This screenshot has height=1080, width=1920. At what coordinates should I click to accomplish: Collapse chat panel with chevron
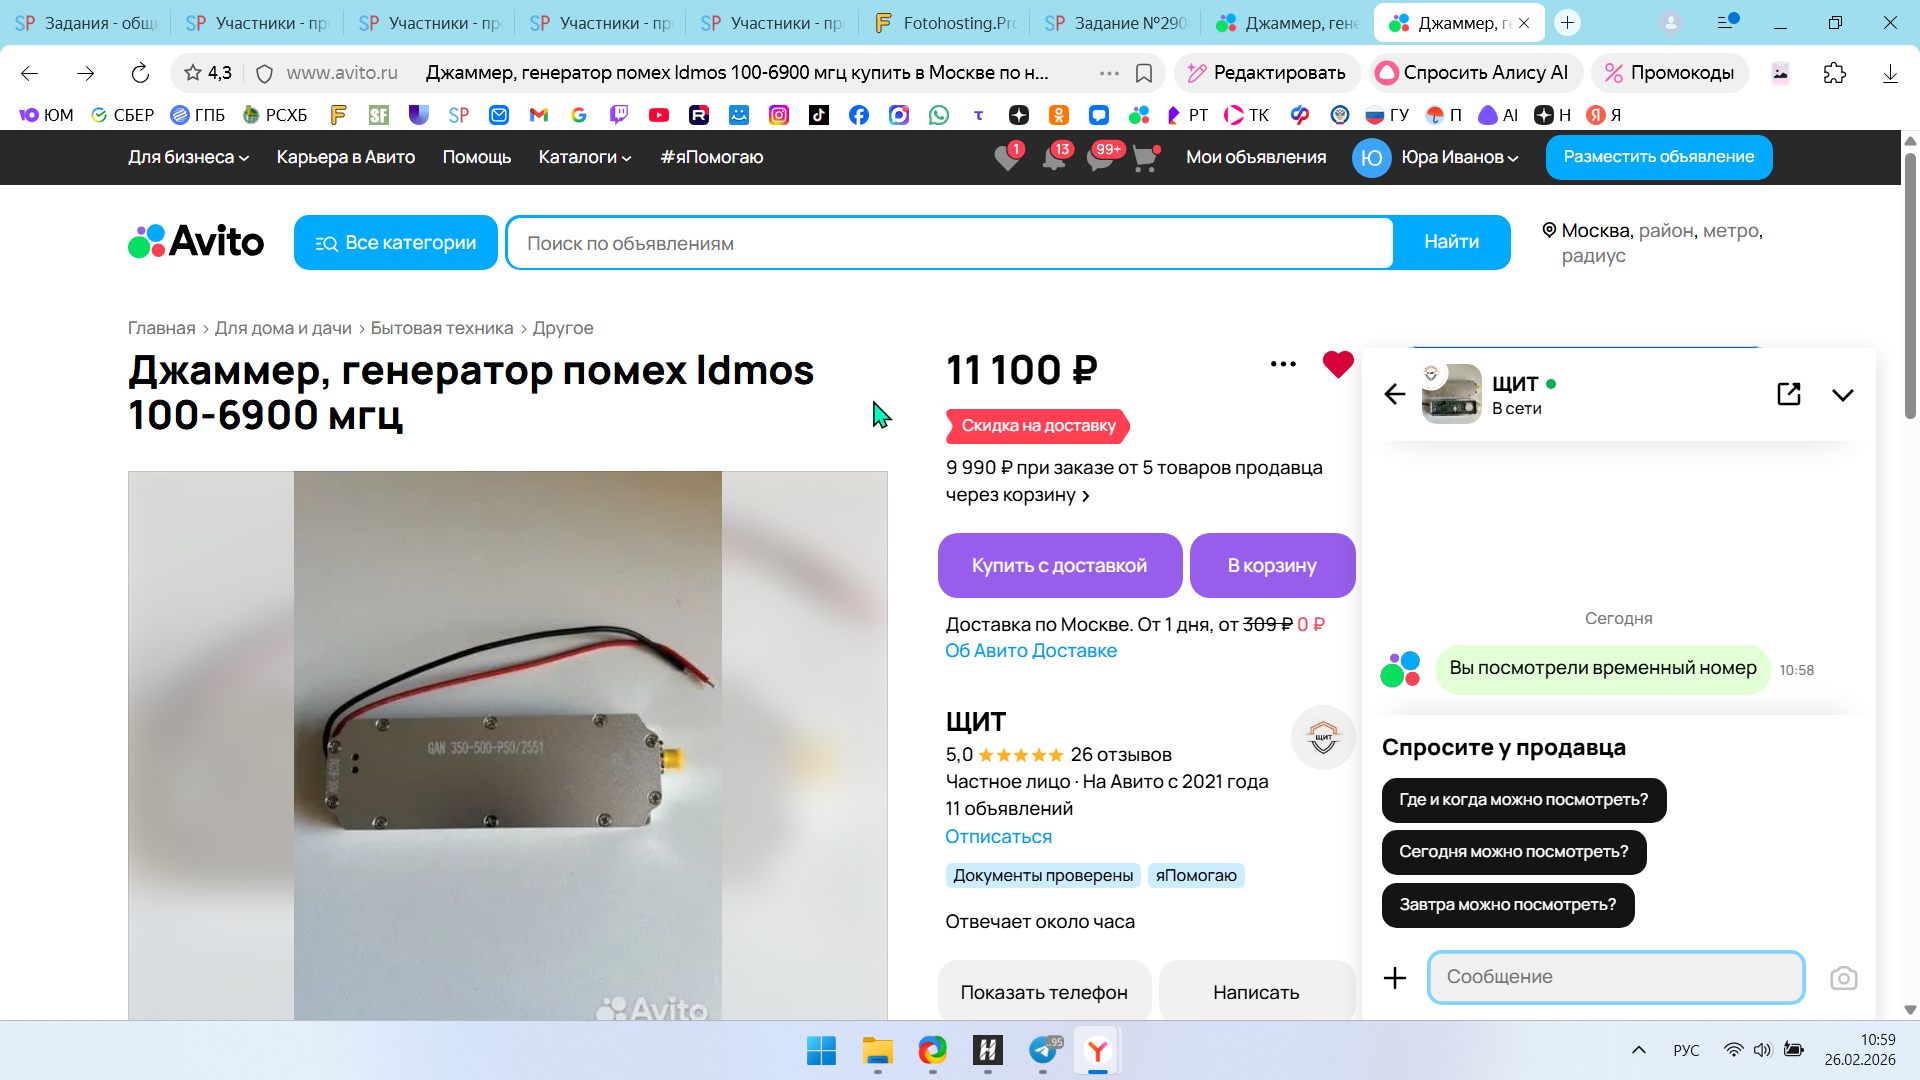(1842, 395)
